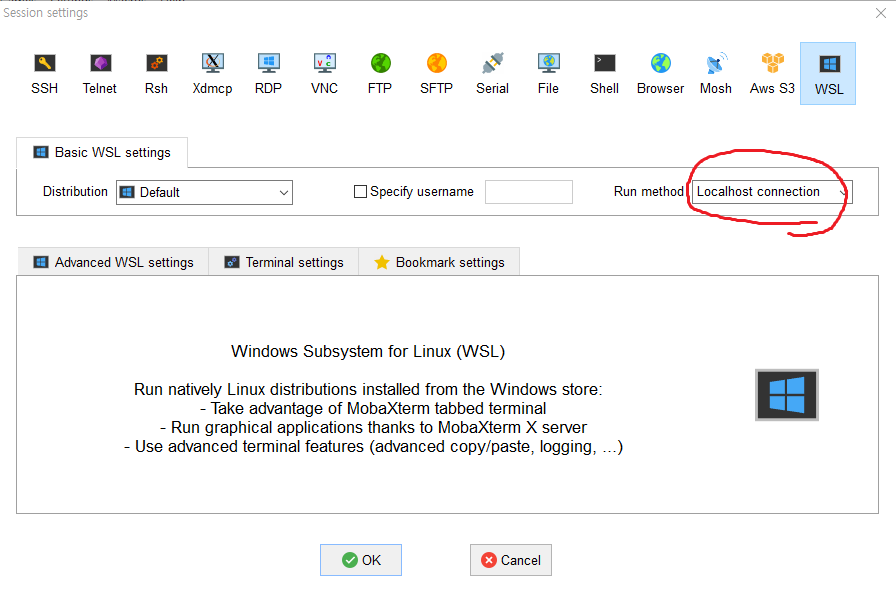This screenshot has height=603, width=896.
Task: Pick the Rsh session type
Action: coord(156,74)
